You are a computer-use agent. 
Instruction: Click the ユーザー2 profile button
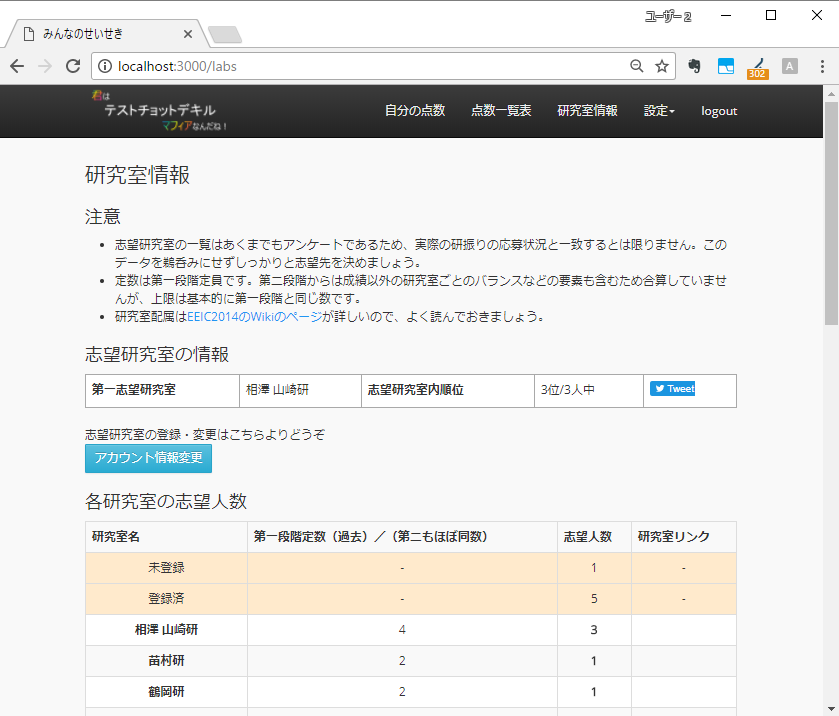668,17
